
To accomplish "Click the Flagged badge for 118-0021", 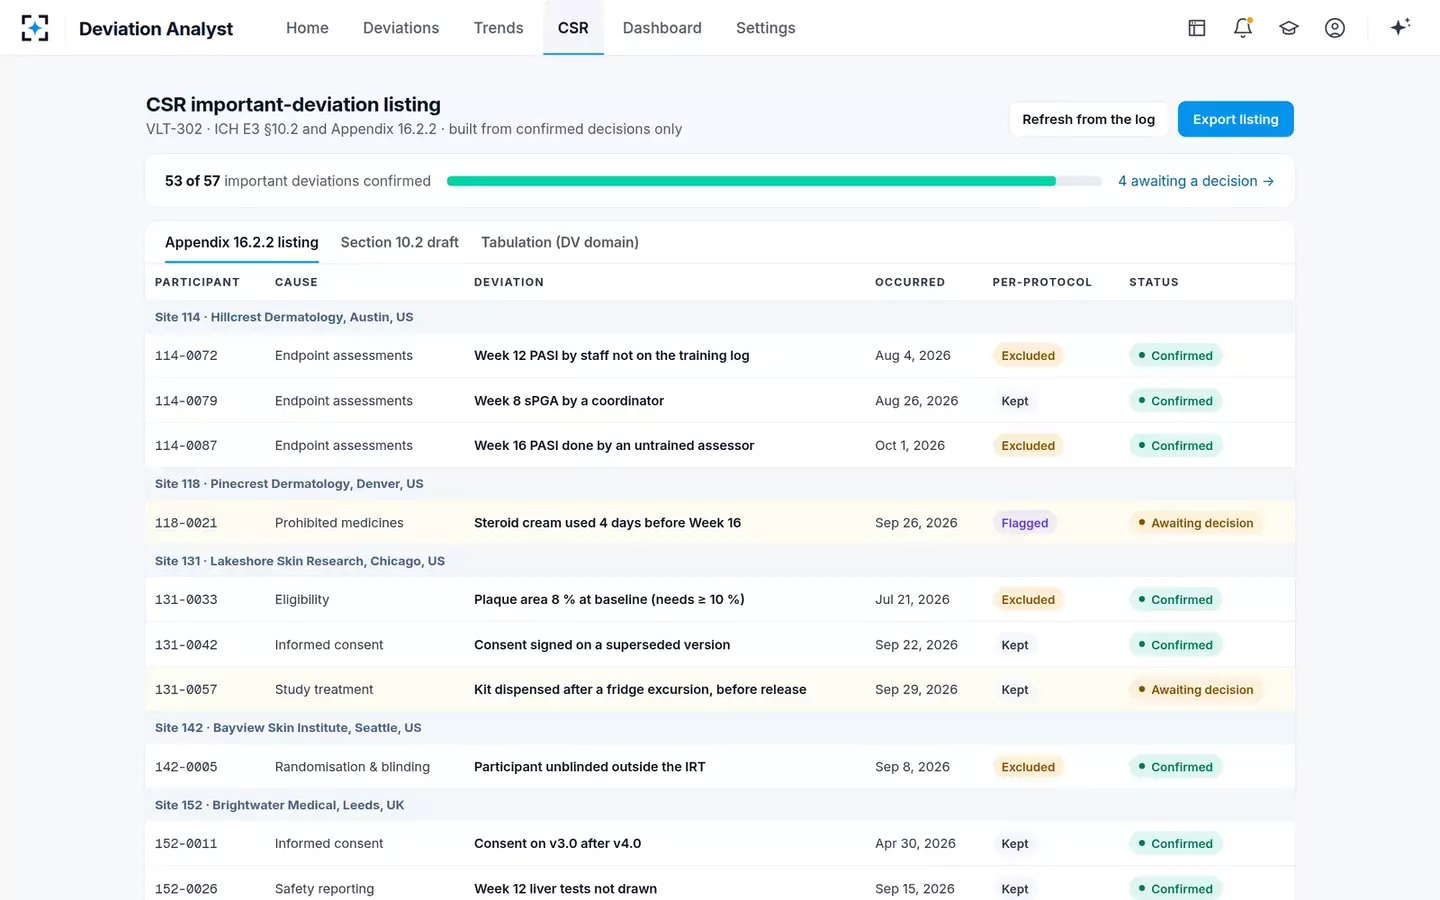I will click(x=1025, y=523).
